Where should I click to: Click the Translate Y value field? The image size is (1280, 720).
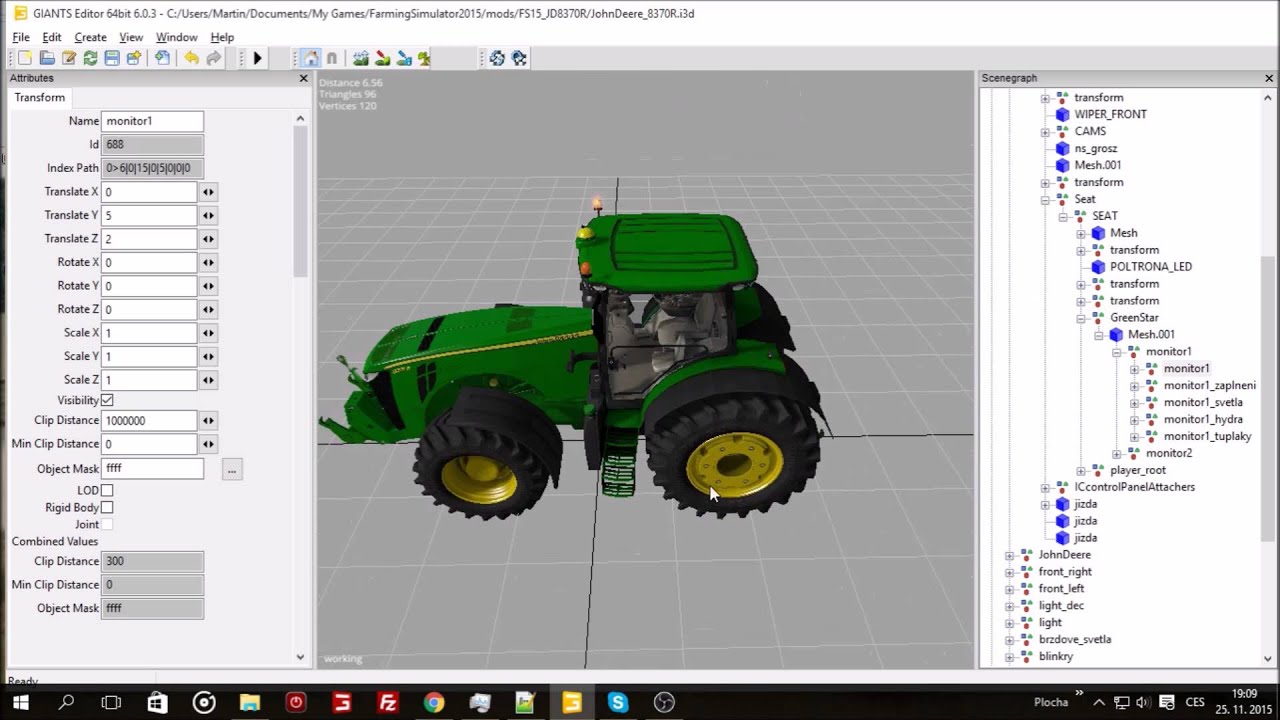149,215
